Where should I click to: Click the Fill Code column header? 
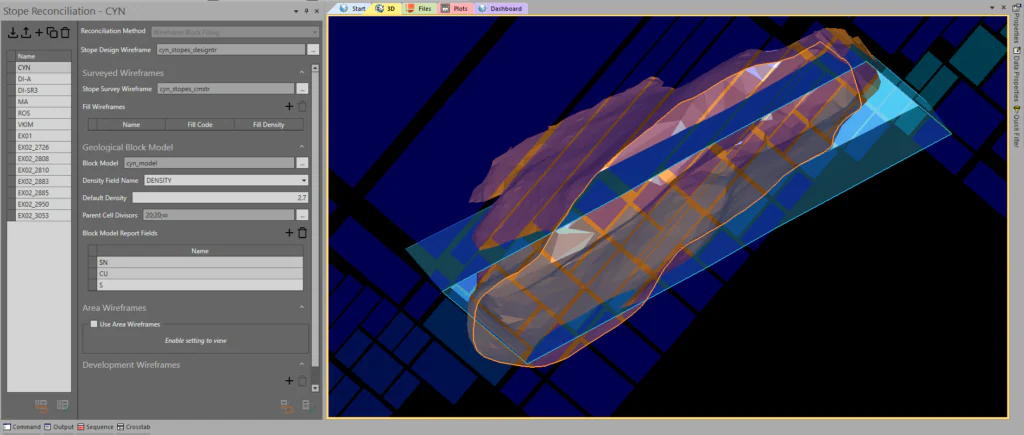tap(200, 124)
